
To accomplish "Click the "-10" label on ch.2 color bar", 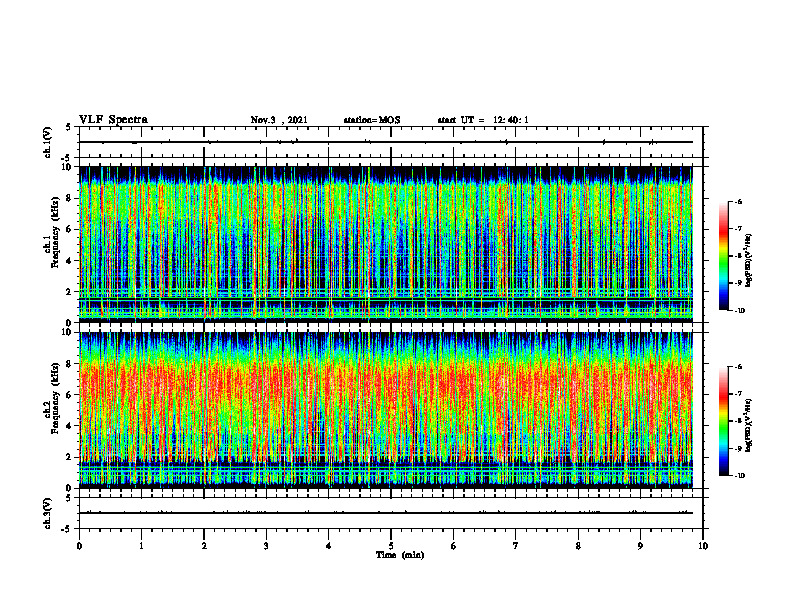I will 739,476.
